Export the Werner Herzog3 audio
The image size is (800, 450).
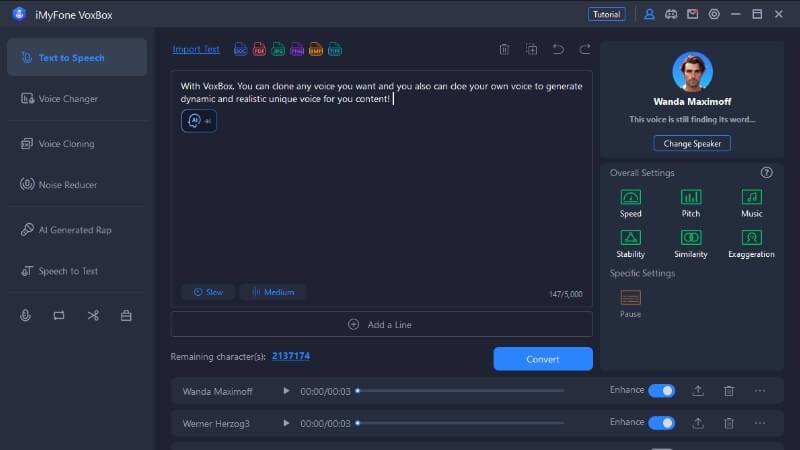[698, 423]
